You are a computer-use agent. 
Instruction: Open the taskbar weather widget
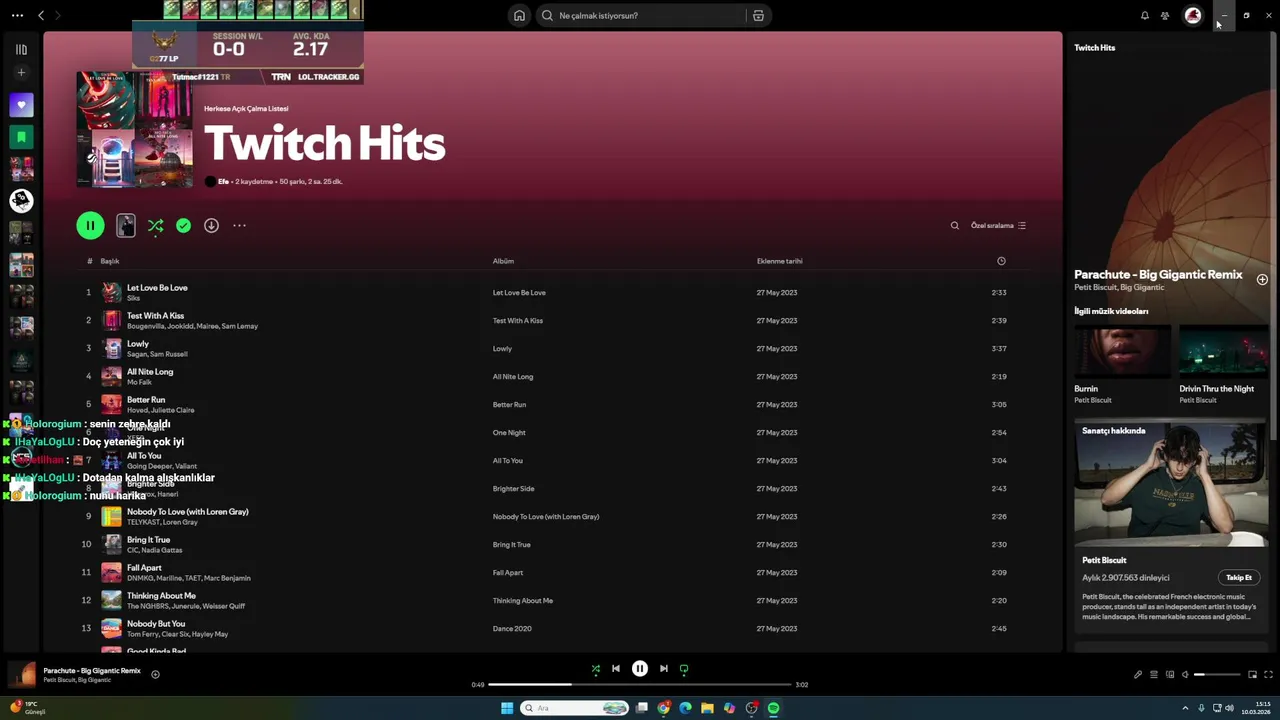(x=27, y=708)
